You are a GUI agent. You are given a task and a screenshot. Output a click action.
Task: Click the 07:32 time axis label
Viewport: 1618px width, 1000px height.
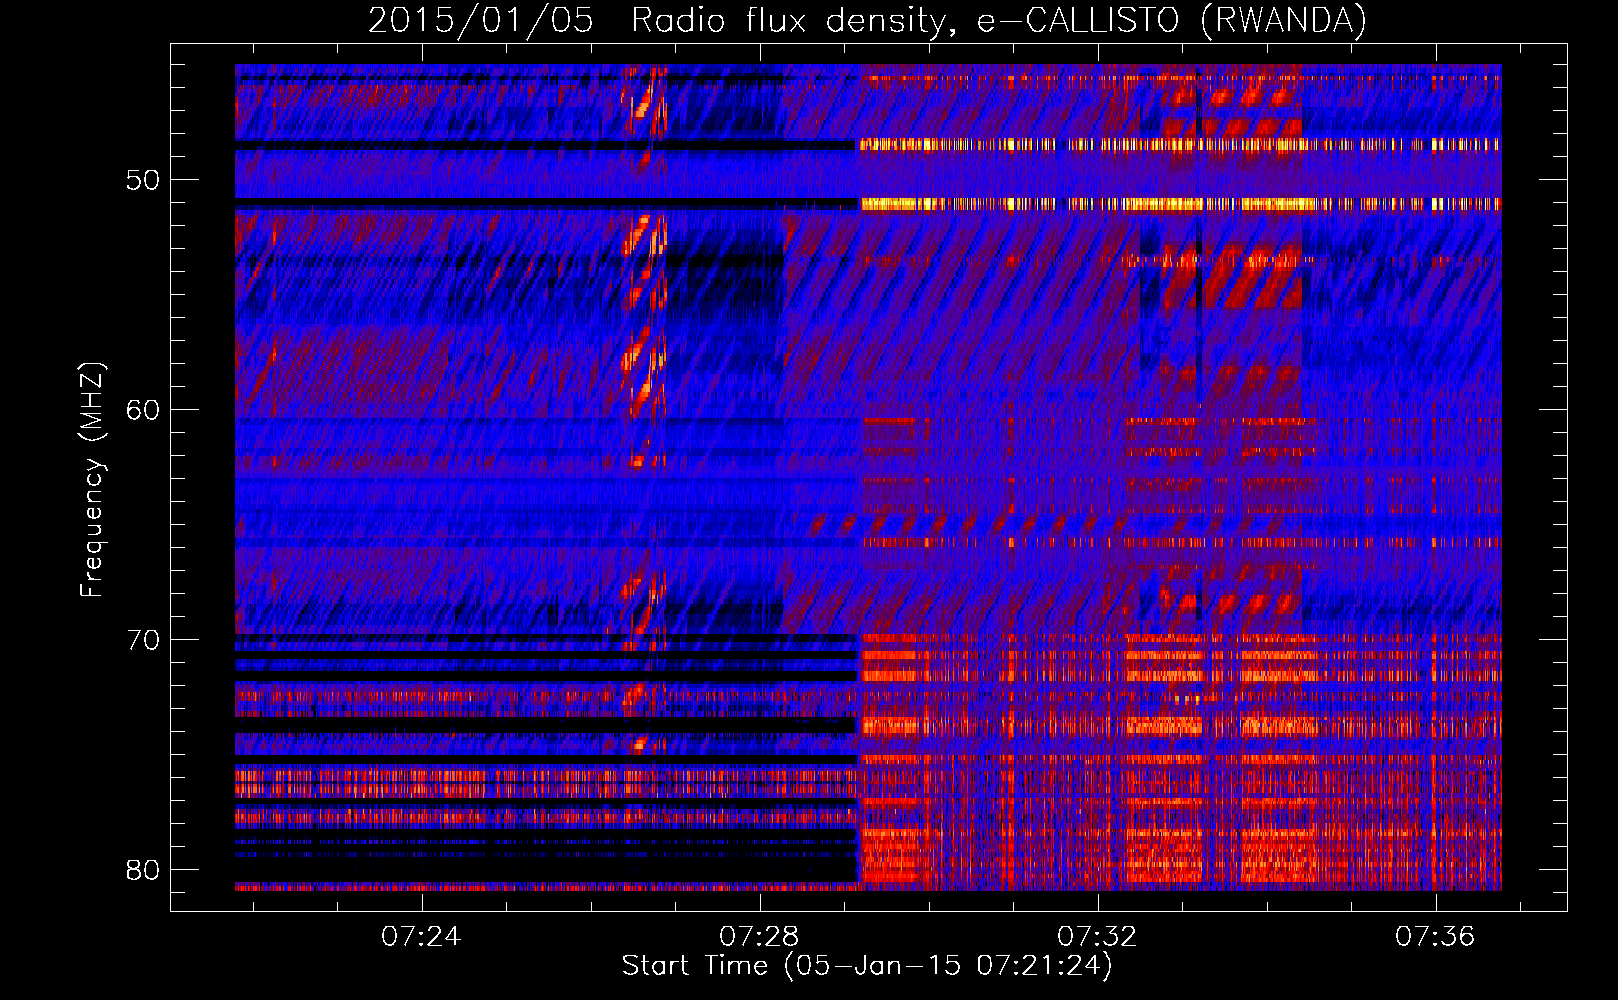(x=1097, y=936)
